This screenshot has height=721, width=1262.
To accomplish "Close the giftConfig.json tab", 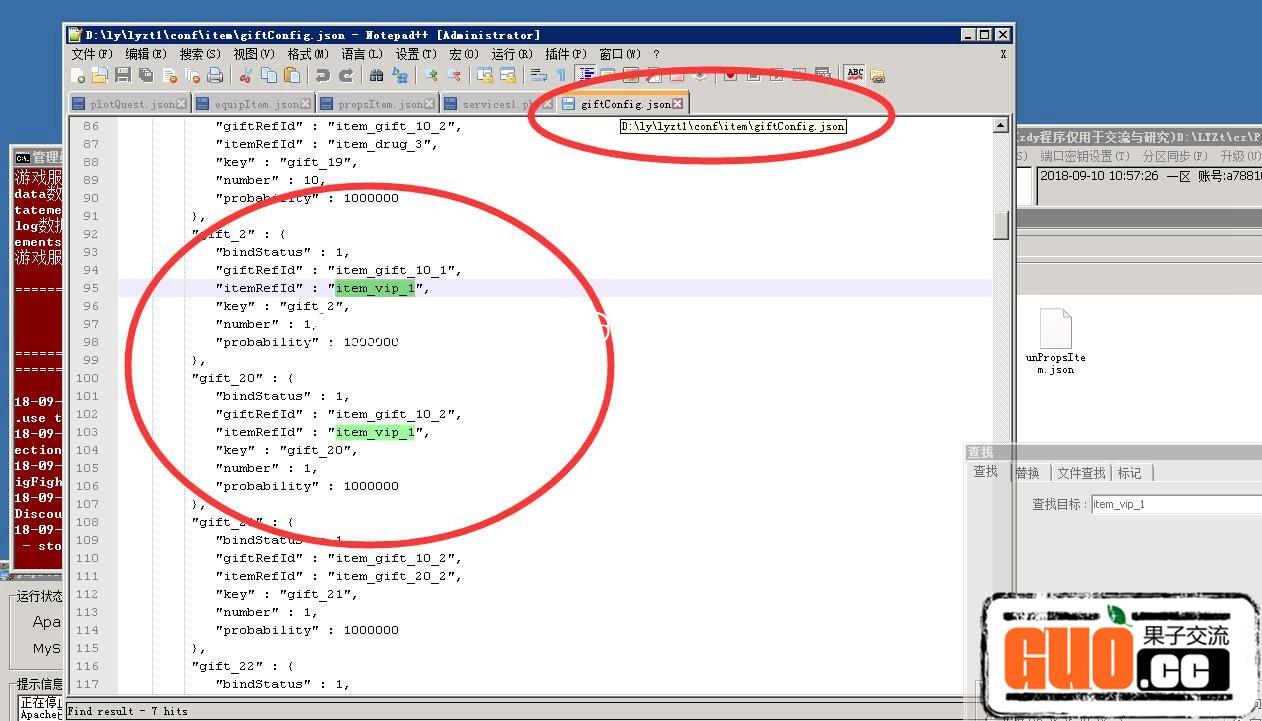I will 678,103.
